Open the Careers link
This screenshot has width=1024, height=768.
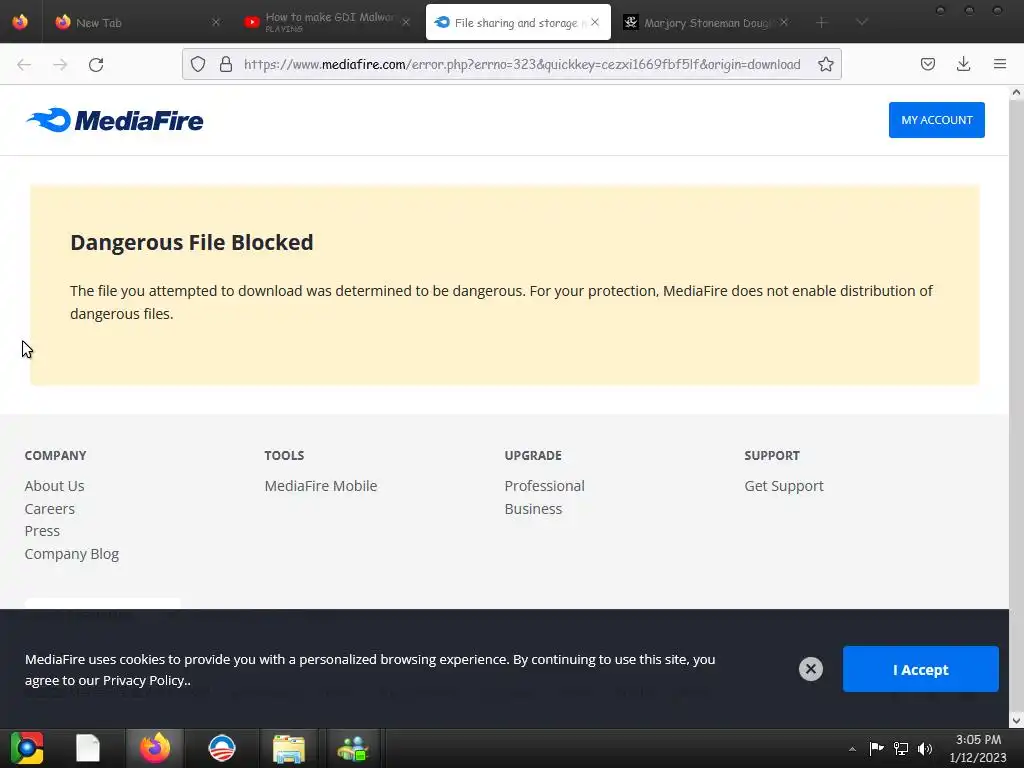point(50,509)
